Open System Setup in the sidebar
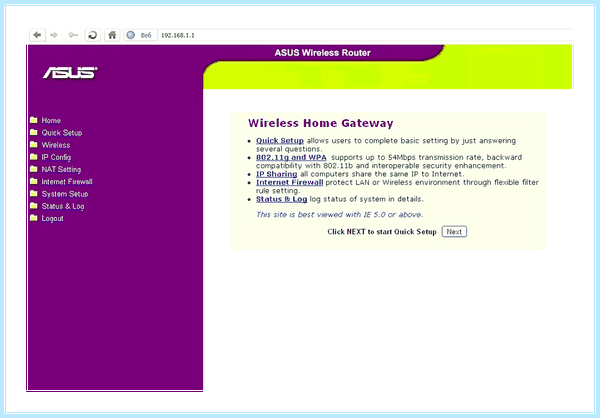 (x=65, y=194)
